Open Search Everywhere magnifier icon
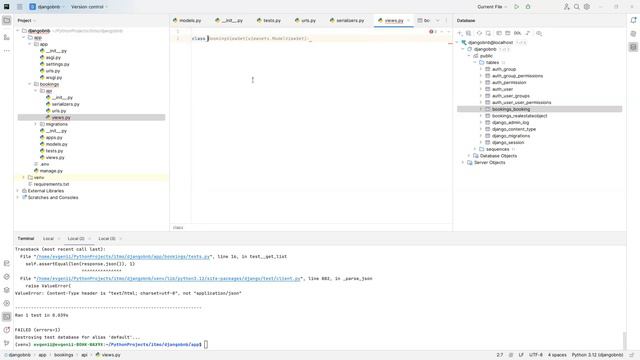The width and height of the screenshot is (640, 360). [x=577, y=7]
